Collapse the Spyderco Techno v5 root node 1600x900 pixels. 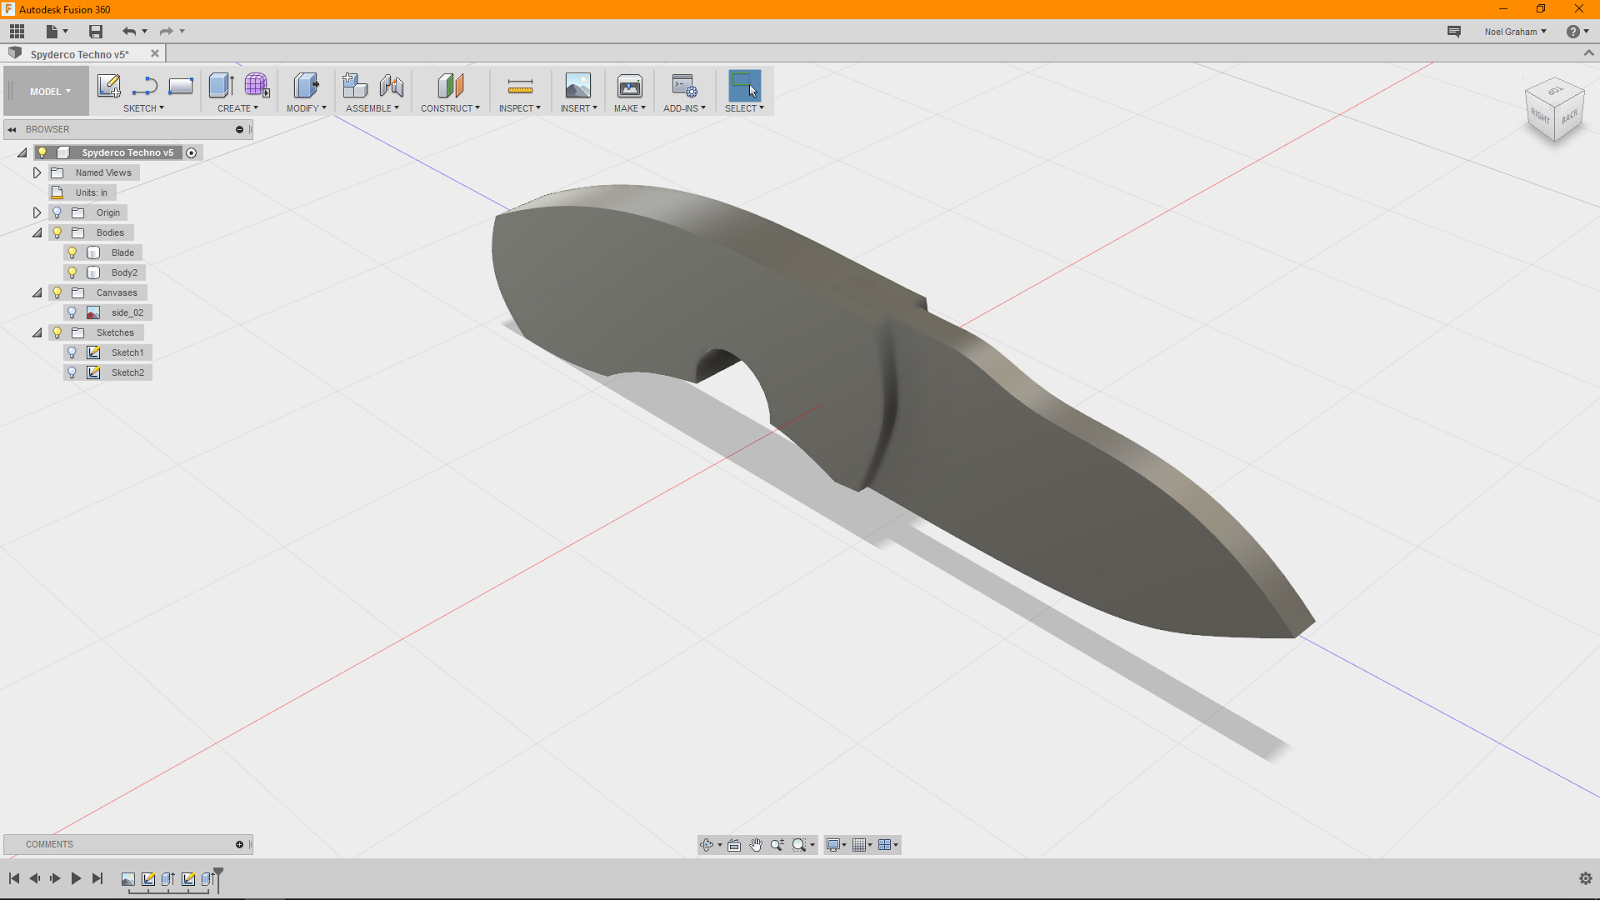point(22,153)
